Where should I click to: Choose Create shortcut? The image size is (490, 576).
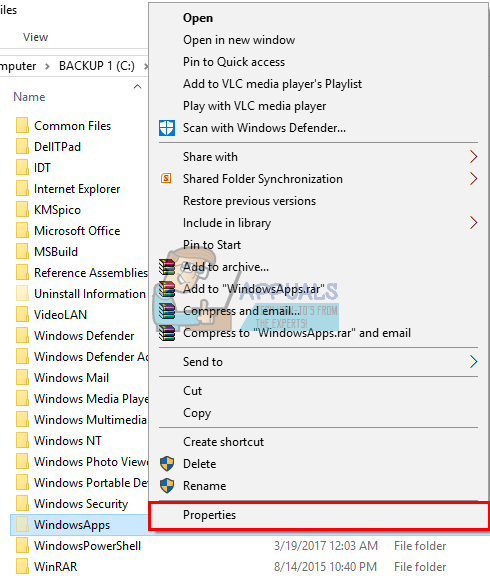[223, 442]
